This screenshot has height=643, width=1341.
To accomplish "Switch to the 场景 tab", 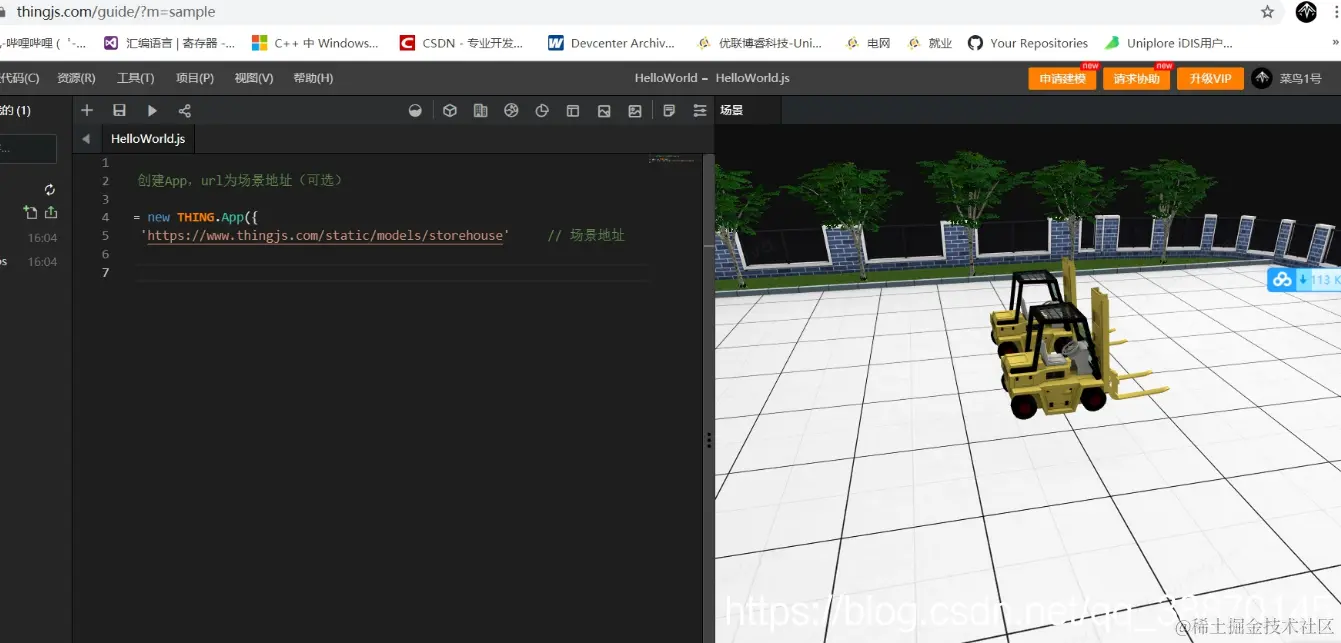I will click(731, 110).
